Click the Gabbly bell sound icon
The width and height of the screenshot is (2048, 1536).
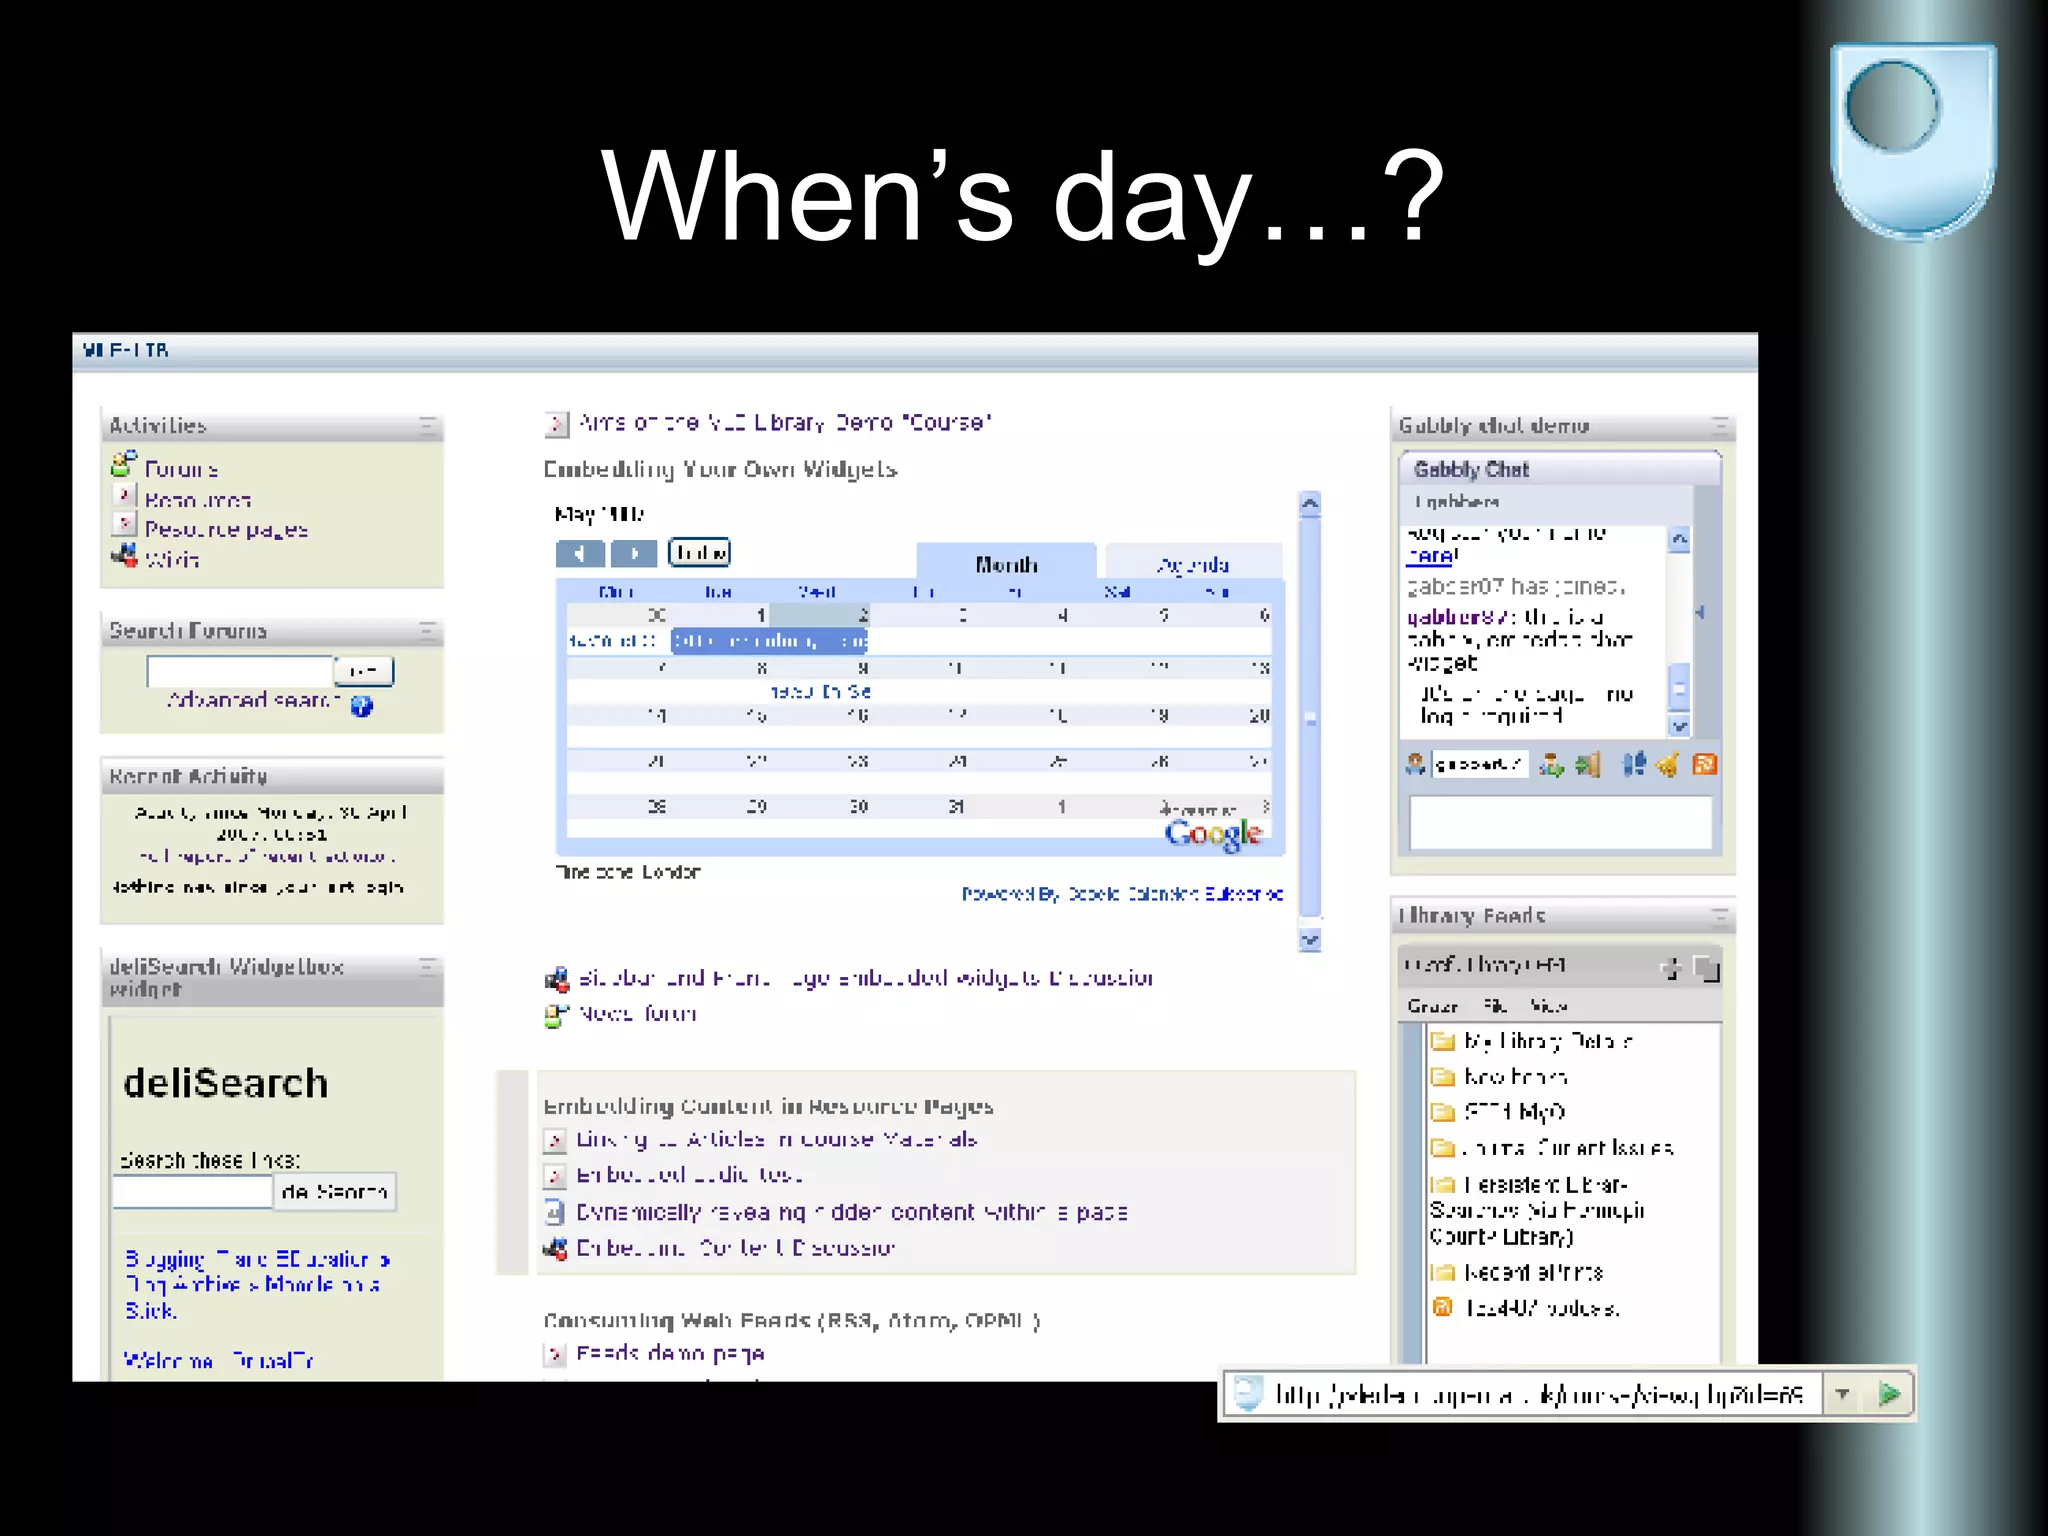point(1667,765)
